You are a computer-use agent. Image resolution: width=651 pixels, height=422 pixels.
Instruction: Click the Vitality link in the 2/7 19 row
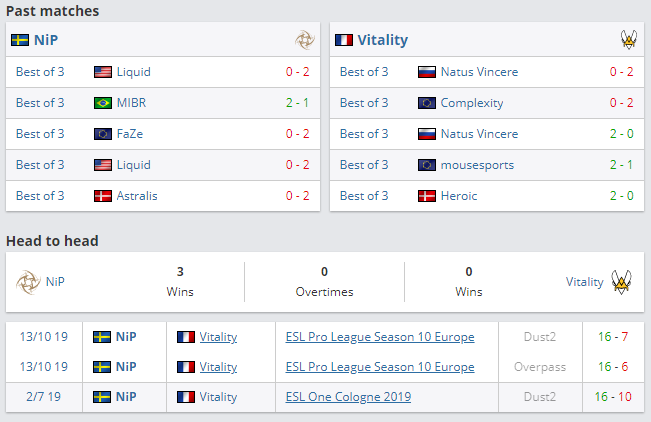[218, 397]
